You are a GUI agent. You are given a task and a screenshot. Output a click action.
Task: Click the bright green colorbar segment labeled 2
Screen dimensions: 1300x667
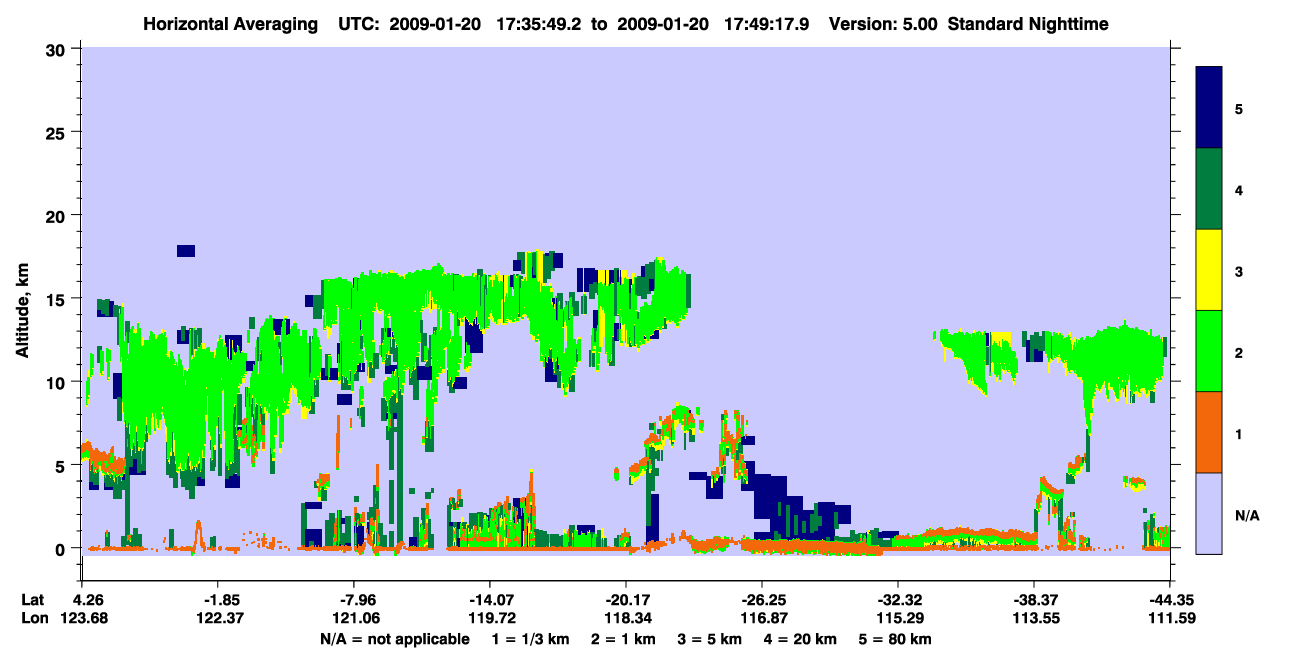[x=1209, y=351]
